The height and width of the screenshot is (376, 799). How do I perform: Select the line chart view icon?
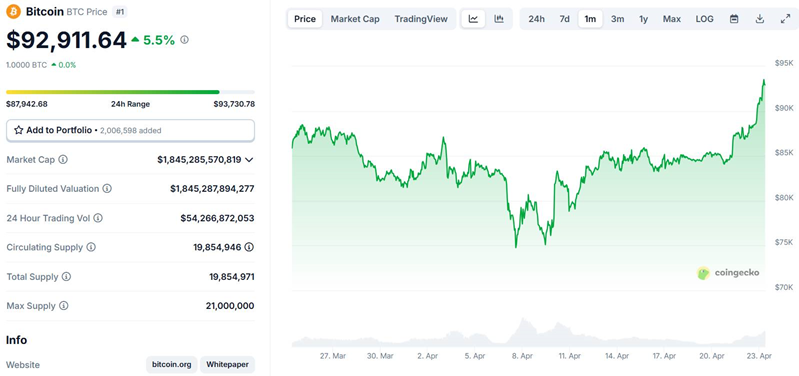click(473, 19)
